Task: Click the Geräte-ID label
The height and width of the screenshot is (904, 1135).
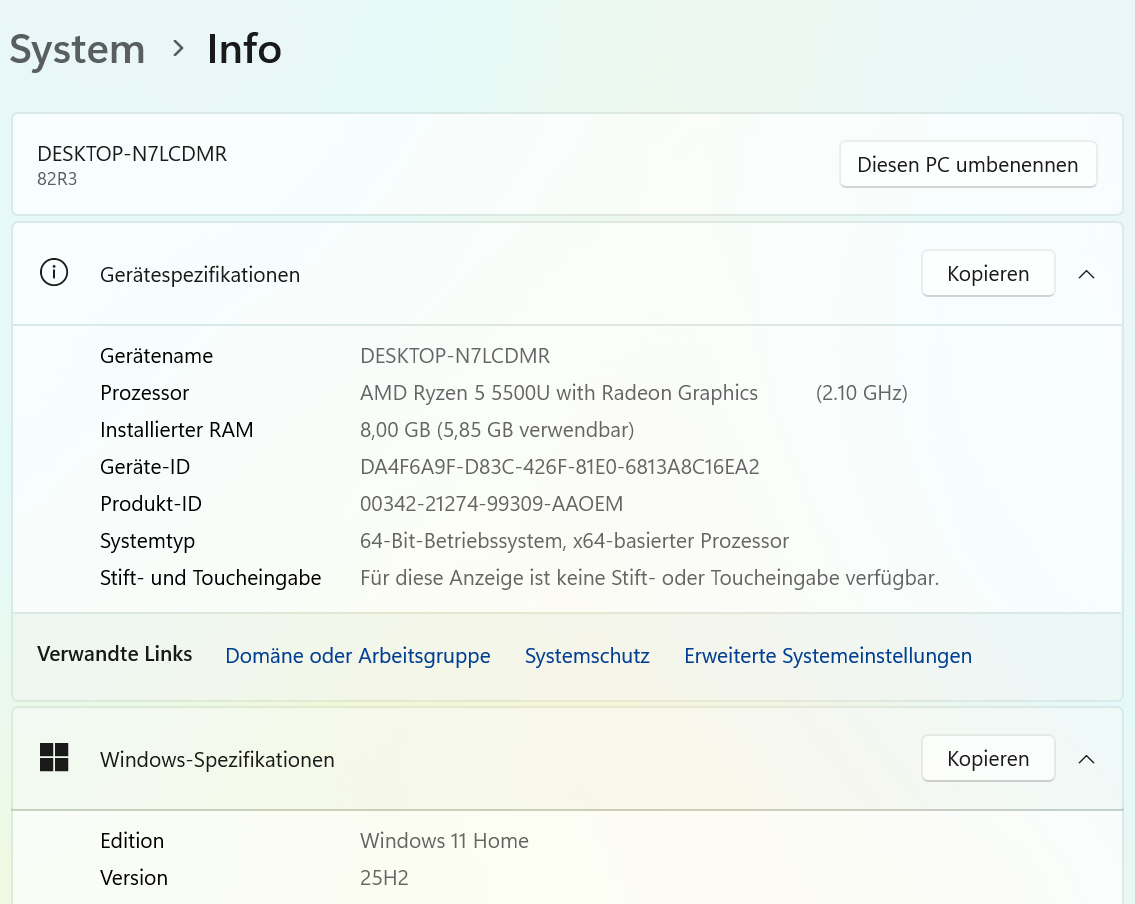Action: click(145, 467)
